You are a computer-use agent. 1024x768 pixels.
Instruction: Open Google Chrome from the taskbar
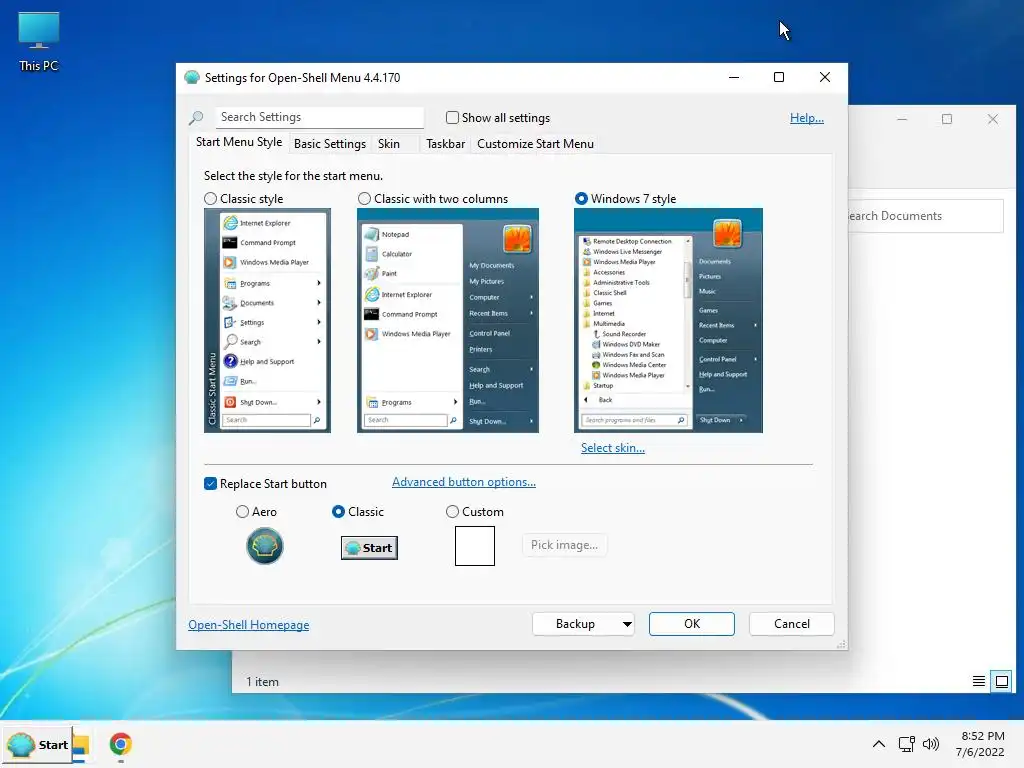pos(120,744)
